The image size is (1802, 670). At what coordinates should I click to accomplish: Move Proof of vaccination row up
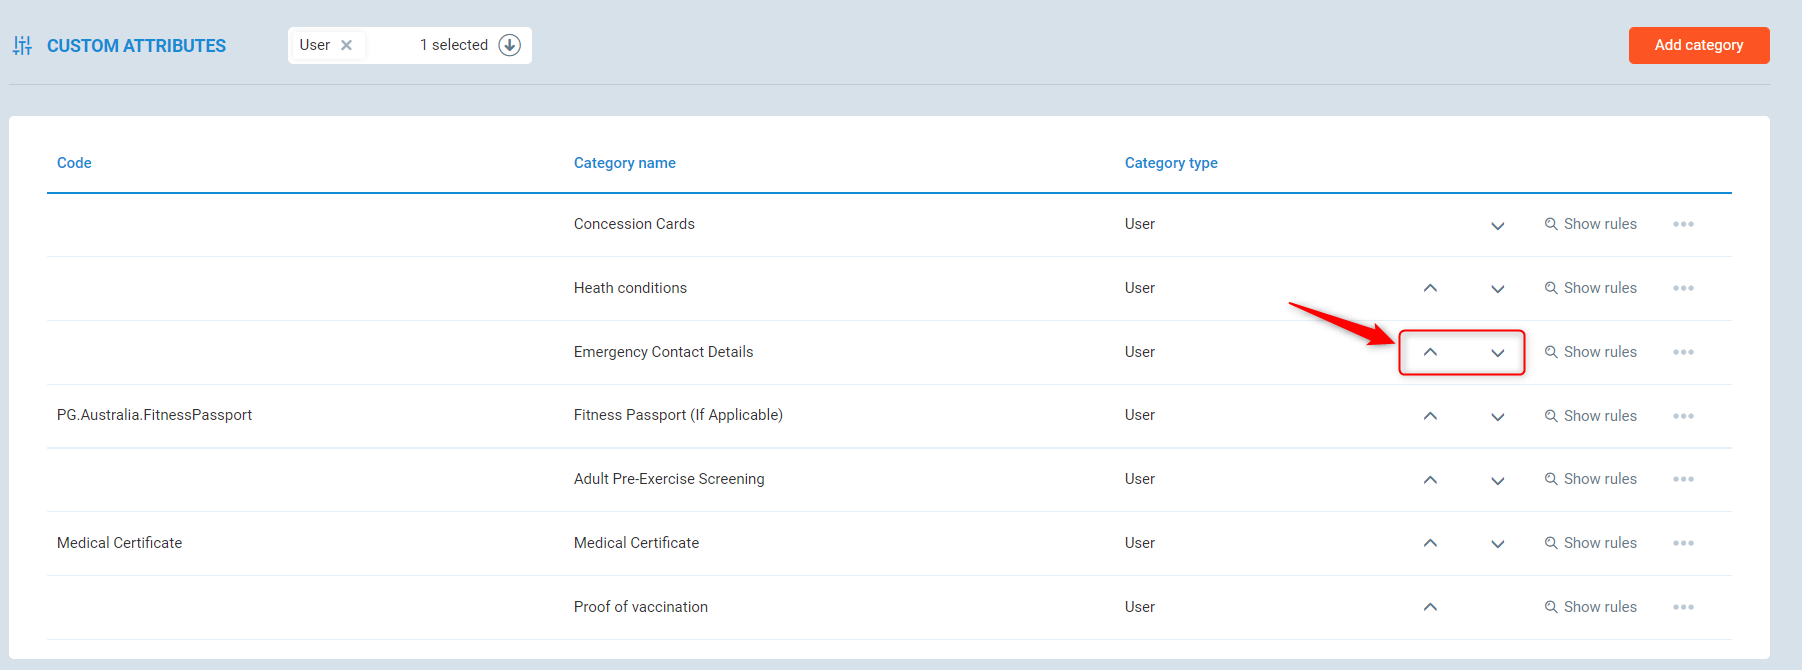(x=1430, y=607)
